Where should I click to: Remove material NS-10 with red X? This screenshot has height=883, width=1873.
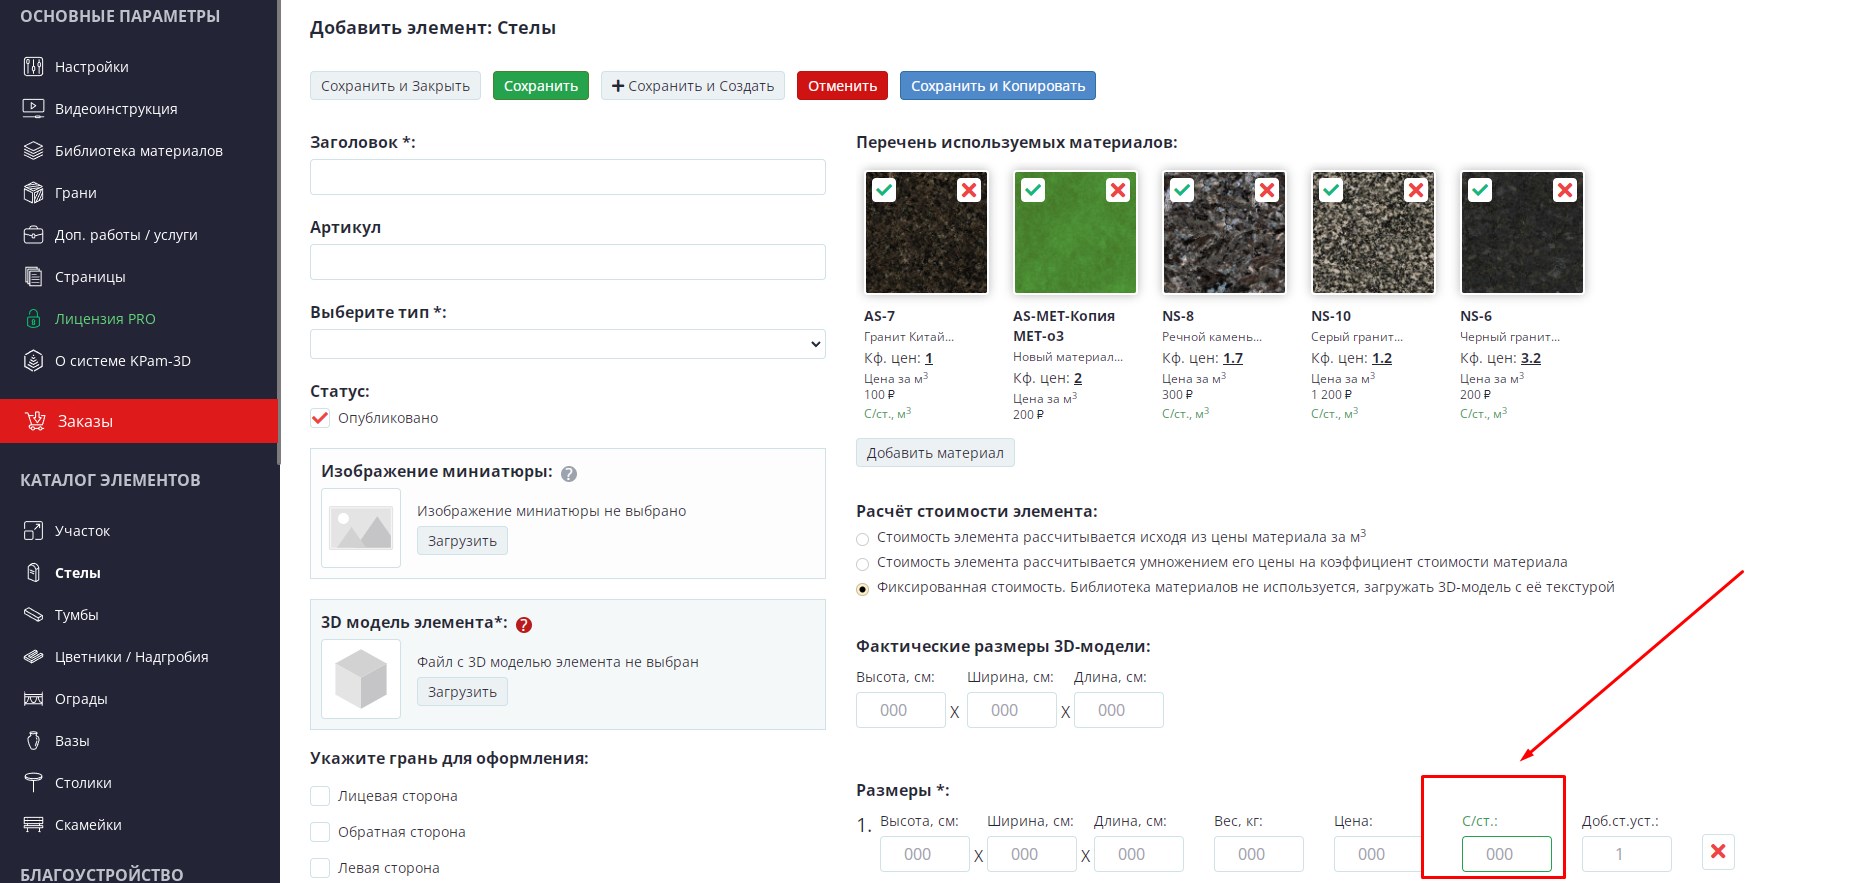tap(1416, 190)
